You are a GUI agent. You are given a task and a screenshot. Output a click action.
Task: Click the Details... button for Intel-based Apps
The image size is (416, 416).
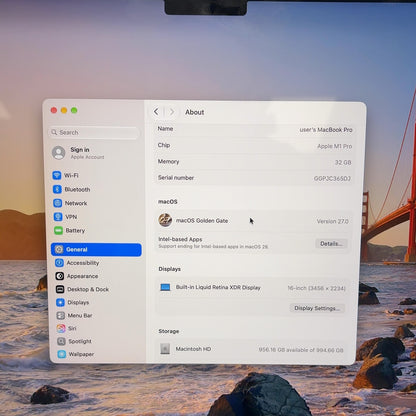331,244
